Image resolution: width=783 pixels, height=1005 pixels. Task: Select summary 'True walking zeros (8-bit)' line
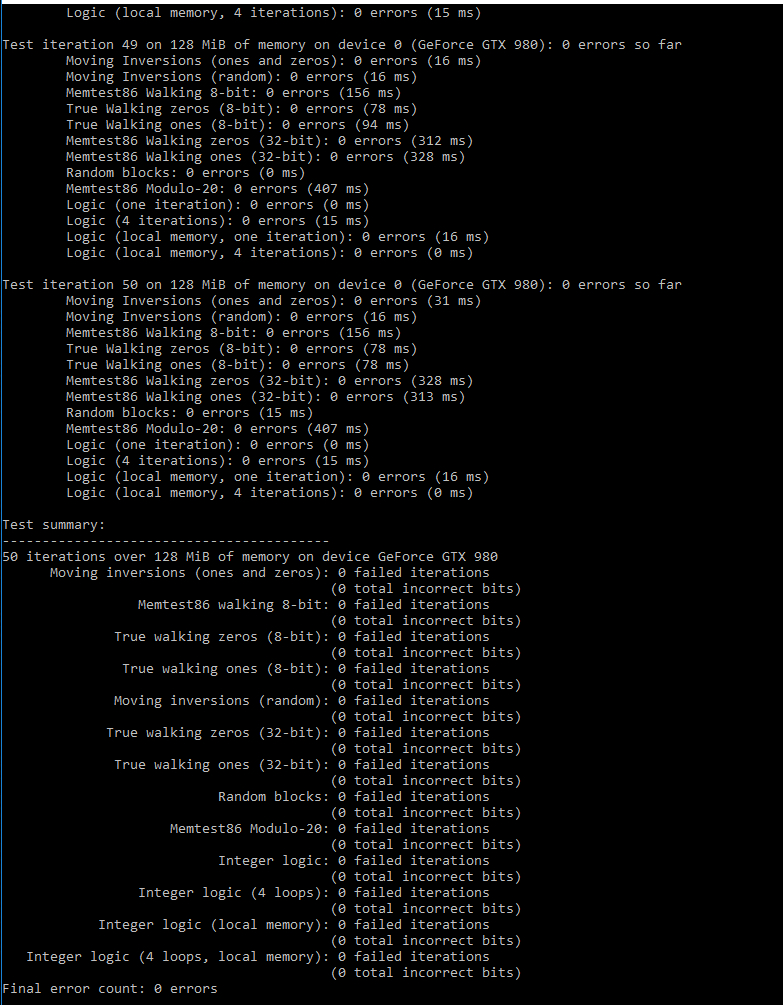(302, 637)
